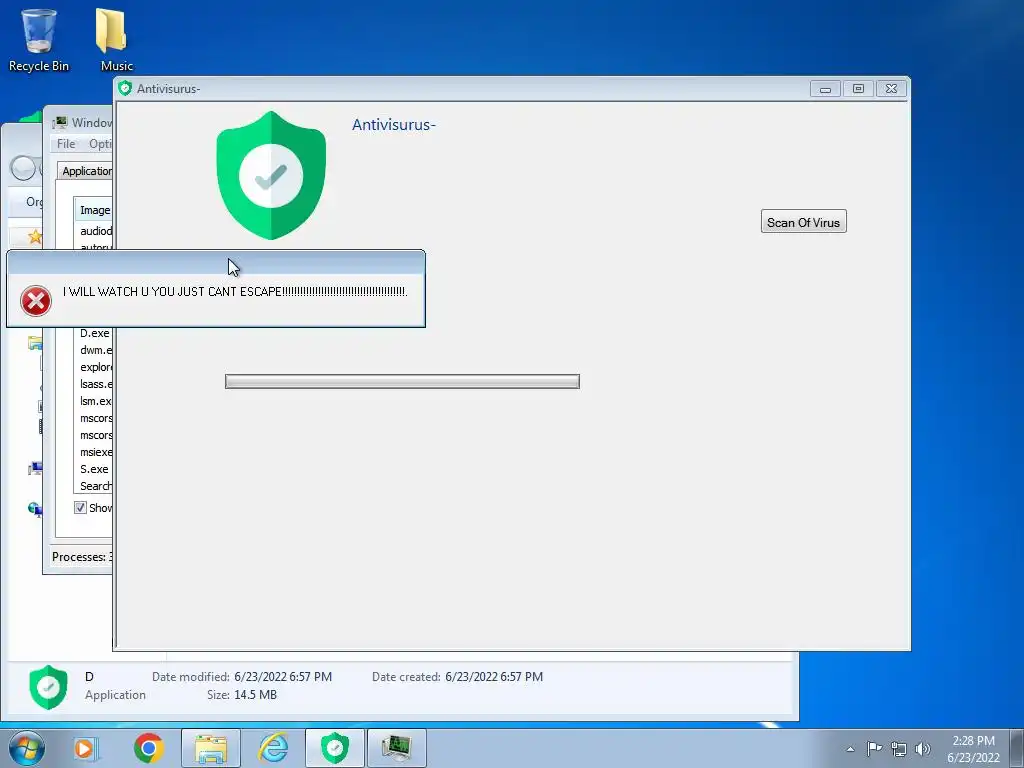
Task: Switch to Task Manager in taskbar
Action: tap(397, 748)
